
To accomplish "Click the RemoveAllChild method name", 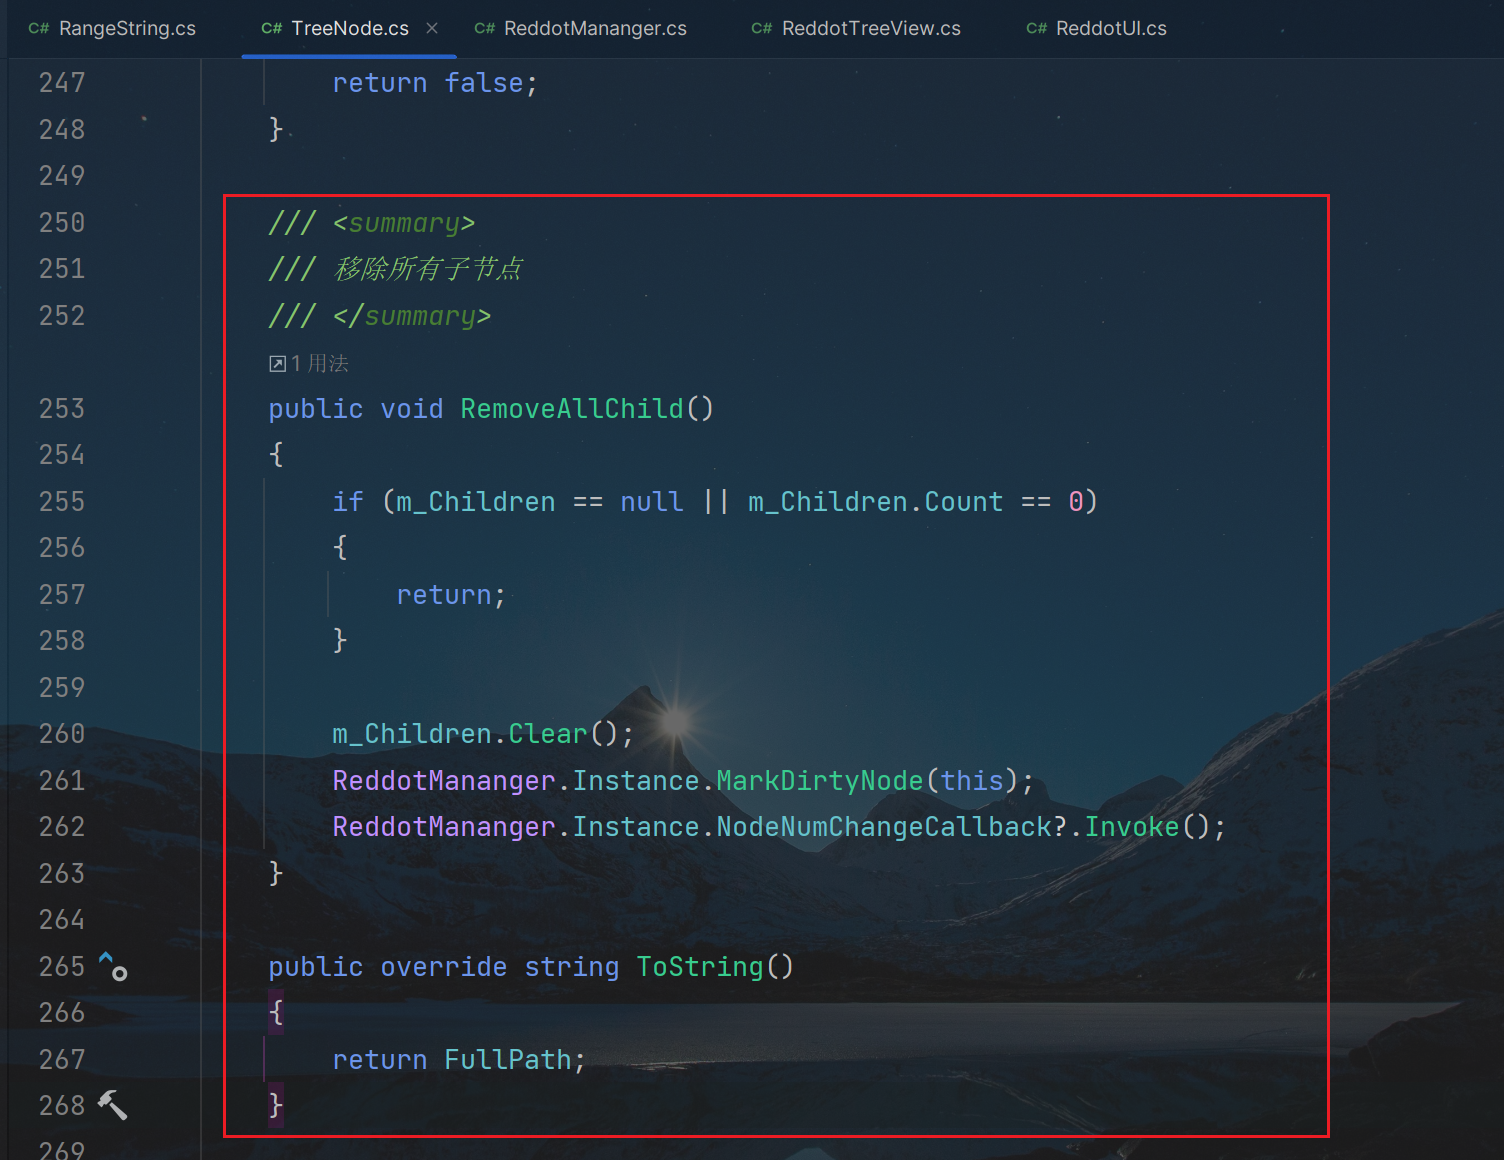I will pyautogui.click(x=572, y=409).
